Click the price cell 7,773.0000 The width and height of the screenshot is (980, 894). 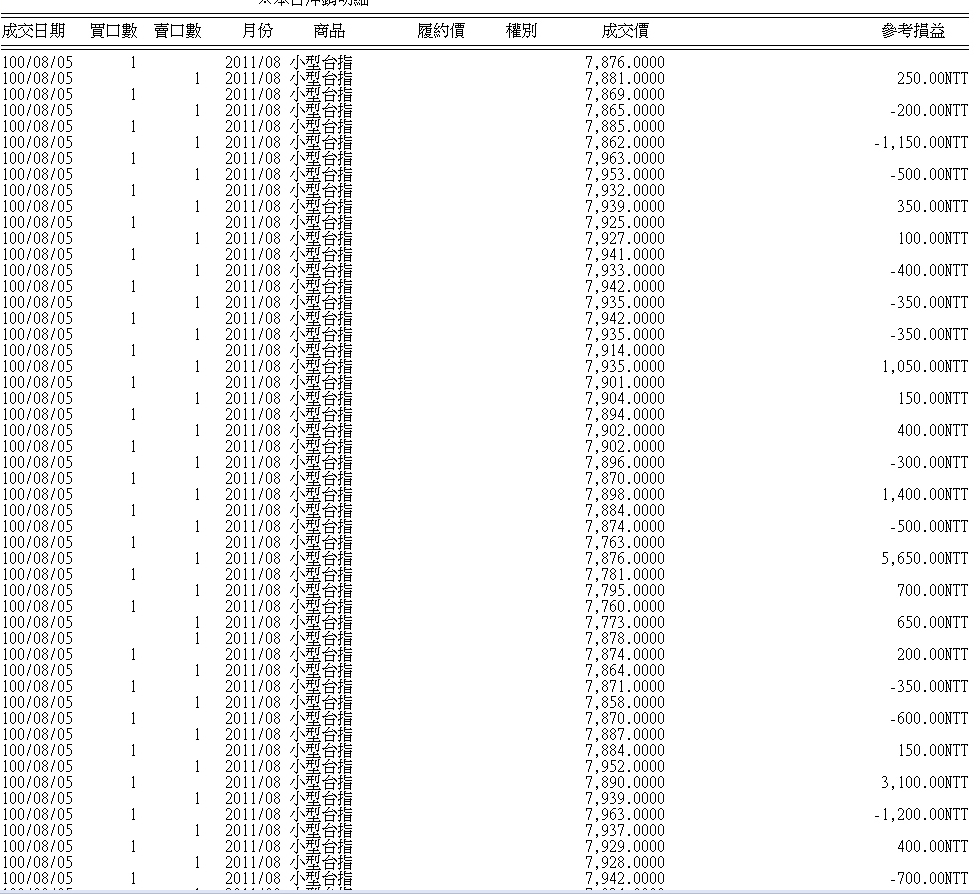625,623
